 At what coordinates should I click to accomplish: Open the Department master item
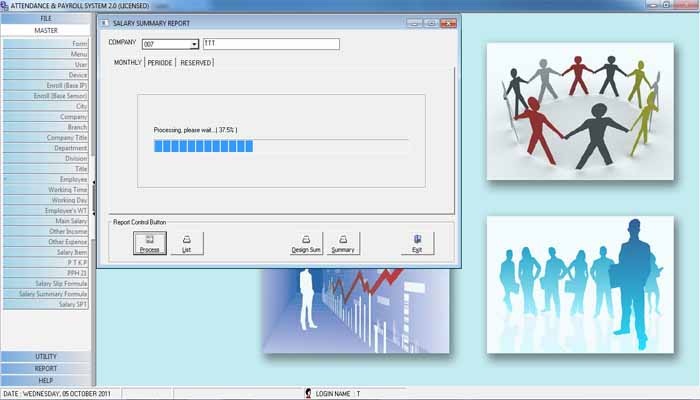(x=46, y=148)
